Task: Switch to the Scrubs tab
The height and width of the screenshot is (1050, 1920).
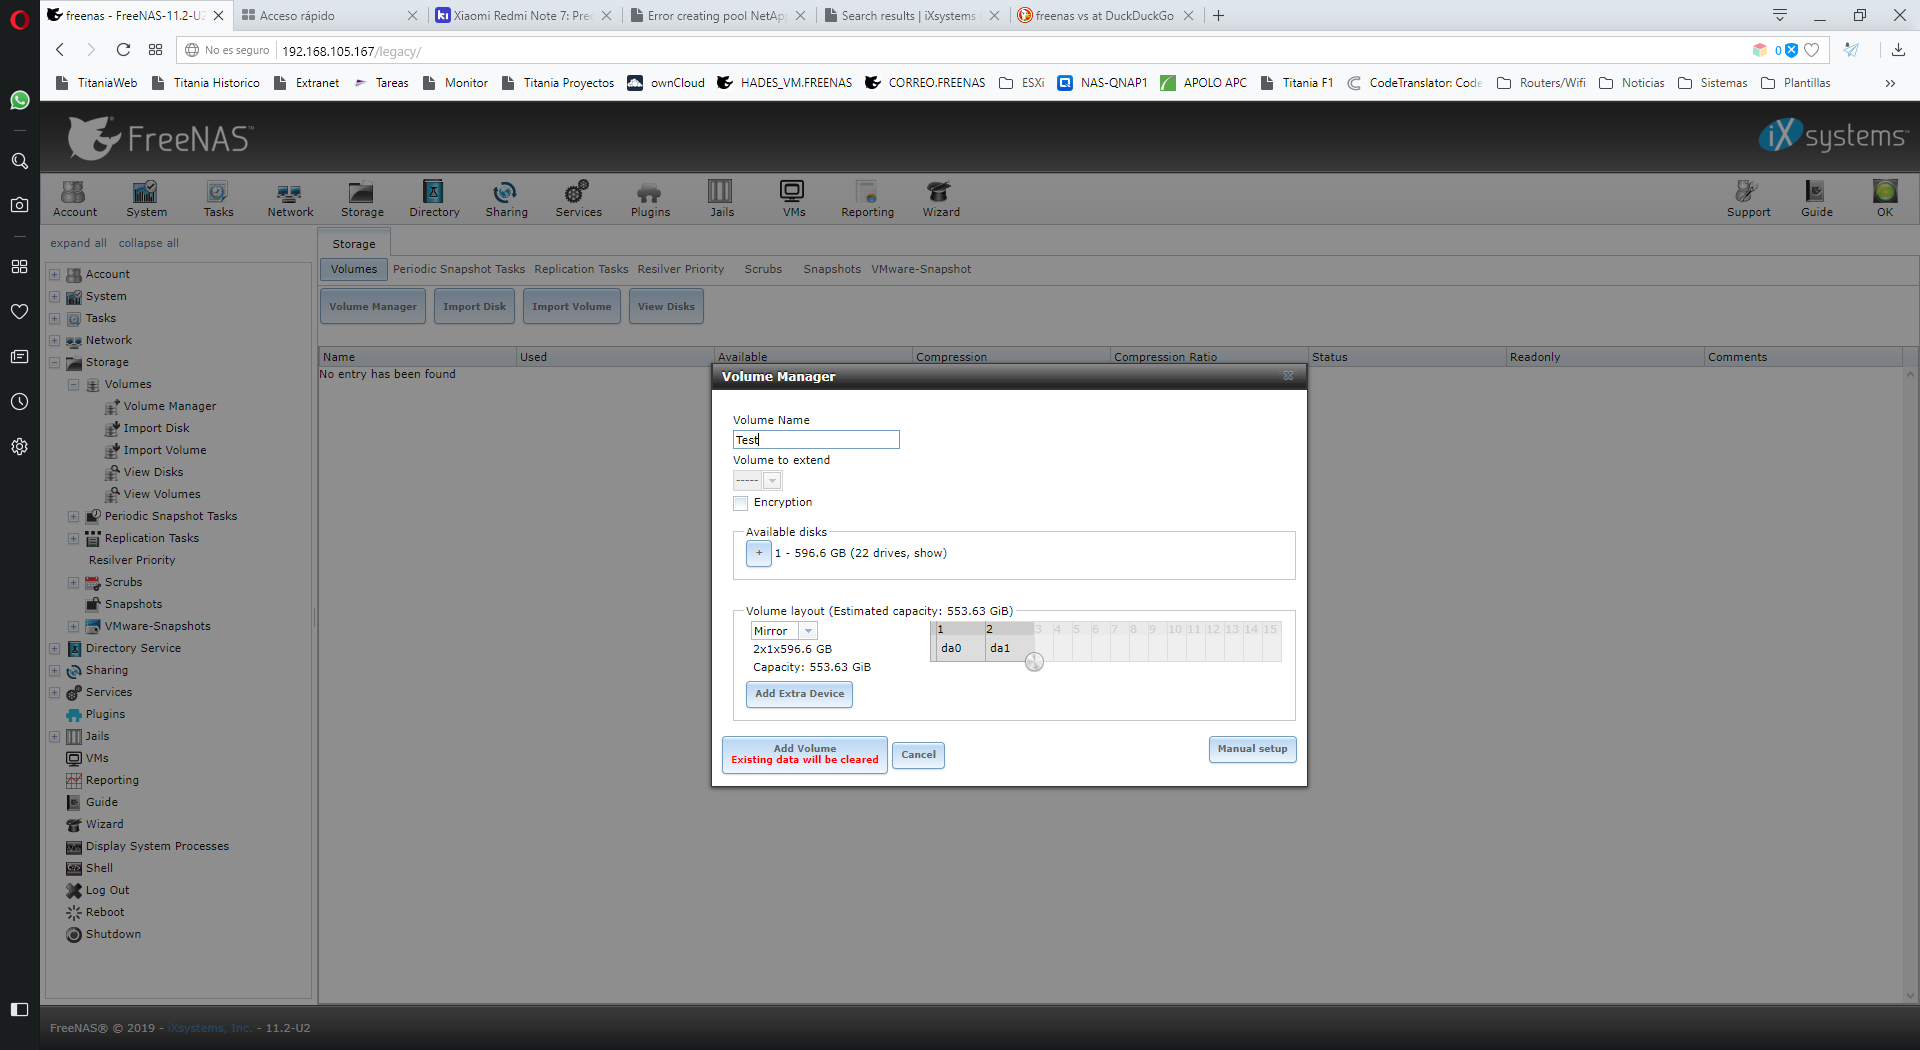Action: click(x=763, y=269)
